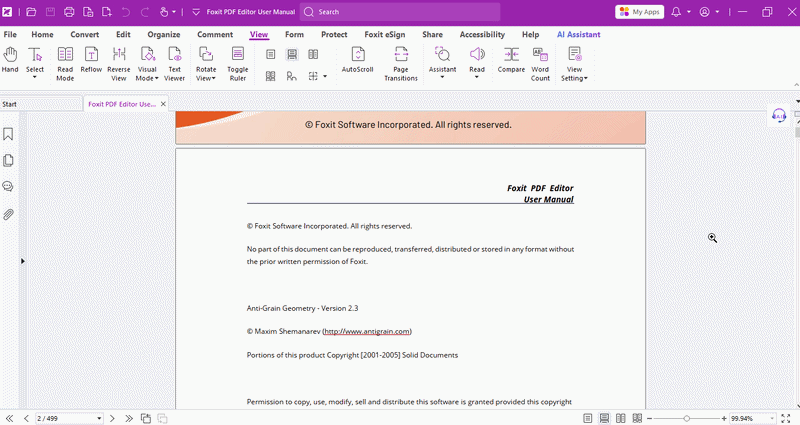
Task: Open file from quick access toolbar
Action: [31, 12]
